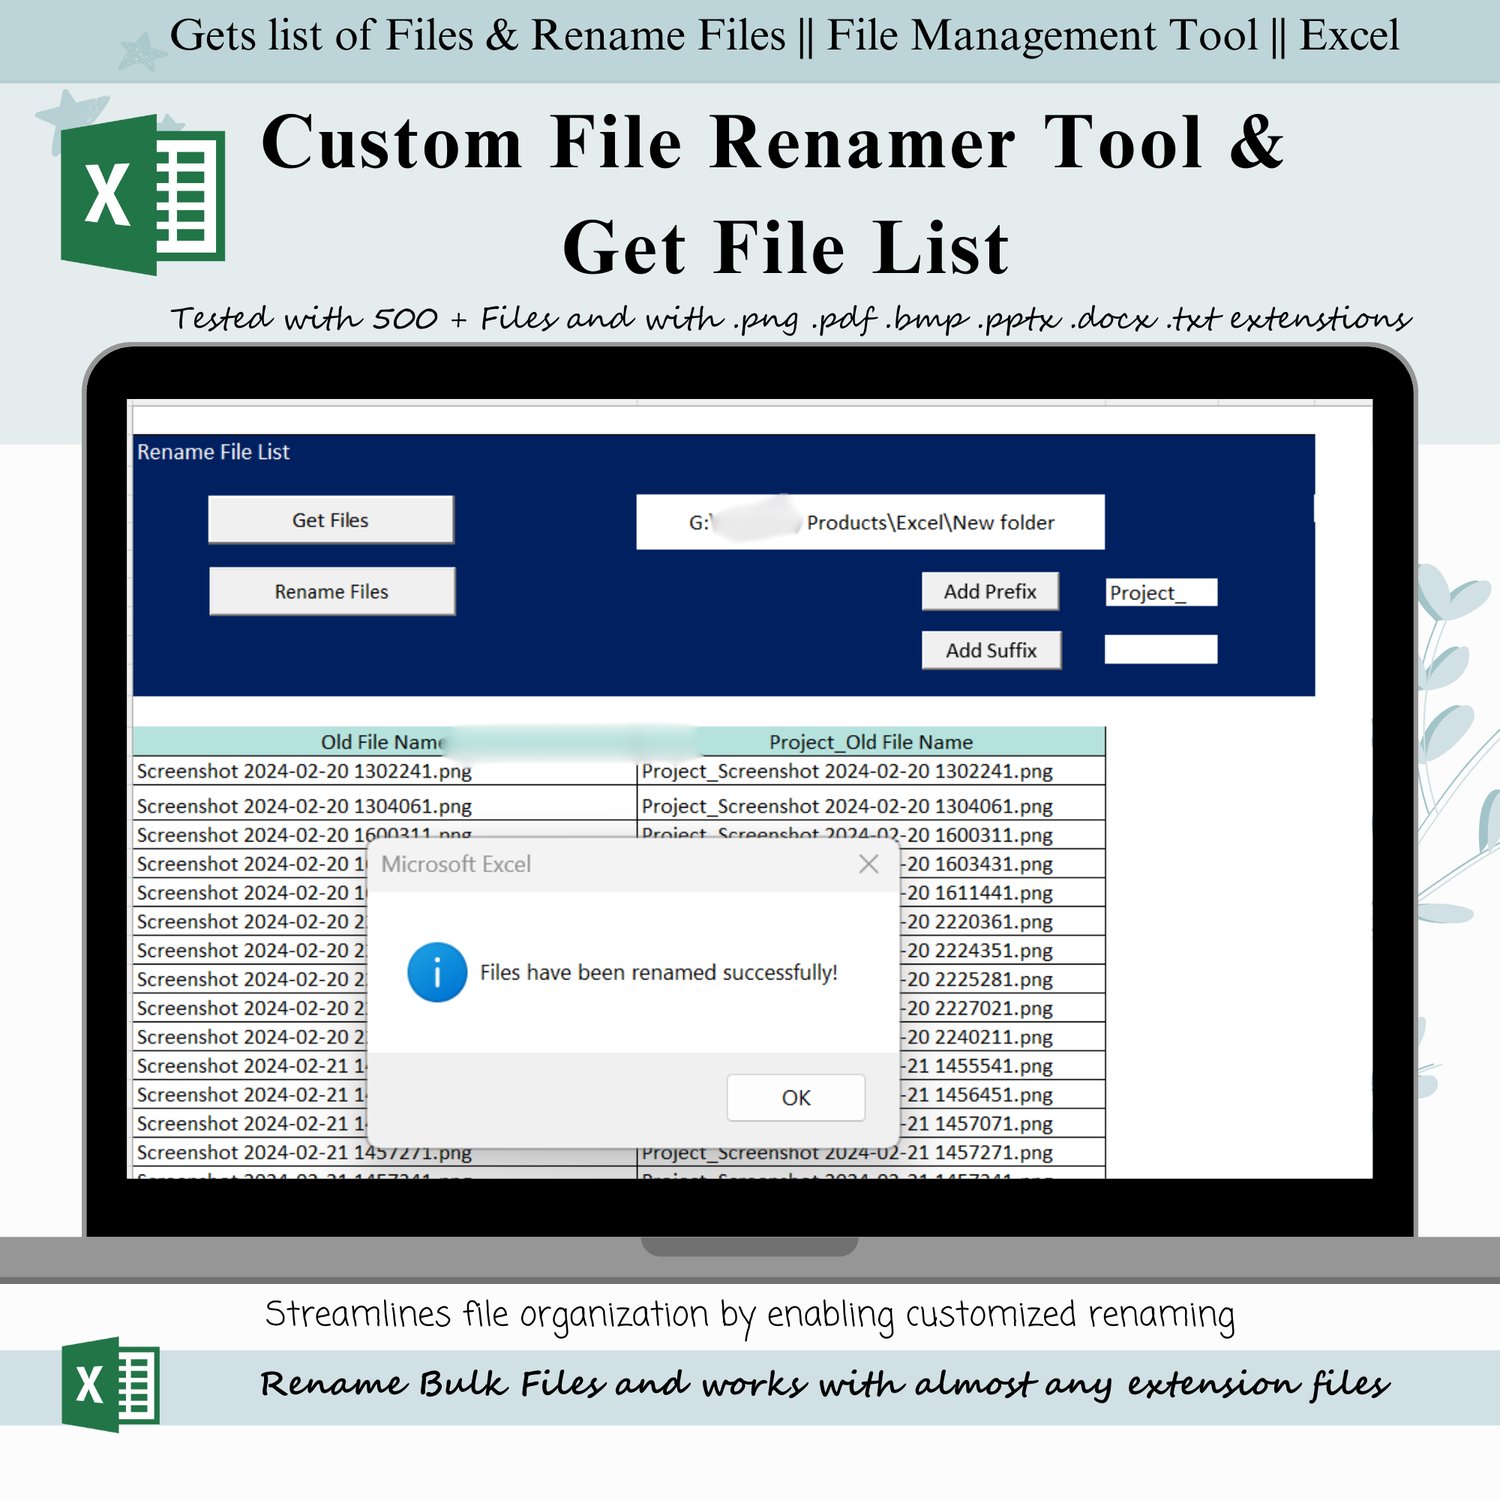The width and height of the screenshot is (1500, 1500).
Task: Select the Old File Name column header
Action: 385,742
